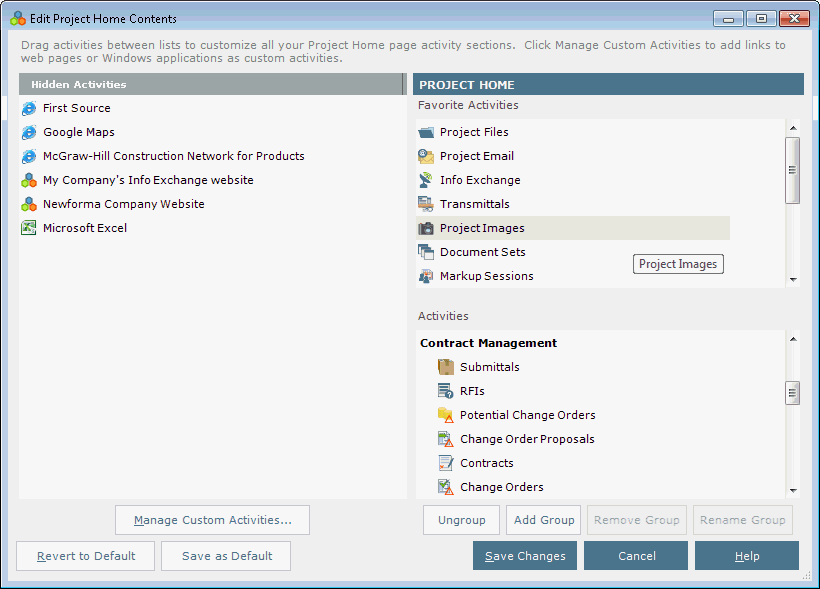
Task: Select My Company's Info Exchange website entry
Action: pos(148,180)
